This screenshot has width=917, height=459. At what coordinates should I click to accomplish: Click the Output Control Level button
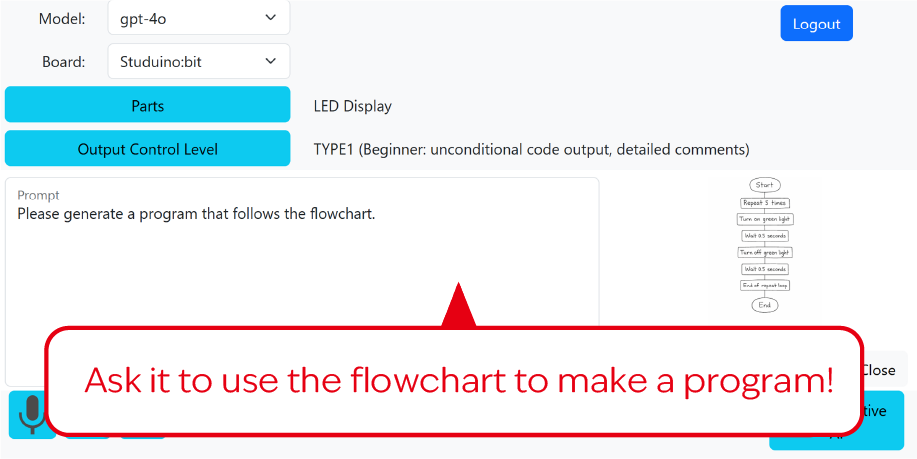click(147, 149)
